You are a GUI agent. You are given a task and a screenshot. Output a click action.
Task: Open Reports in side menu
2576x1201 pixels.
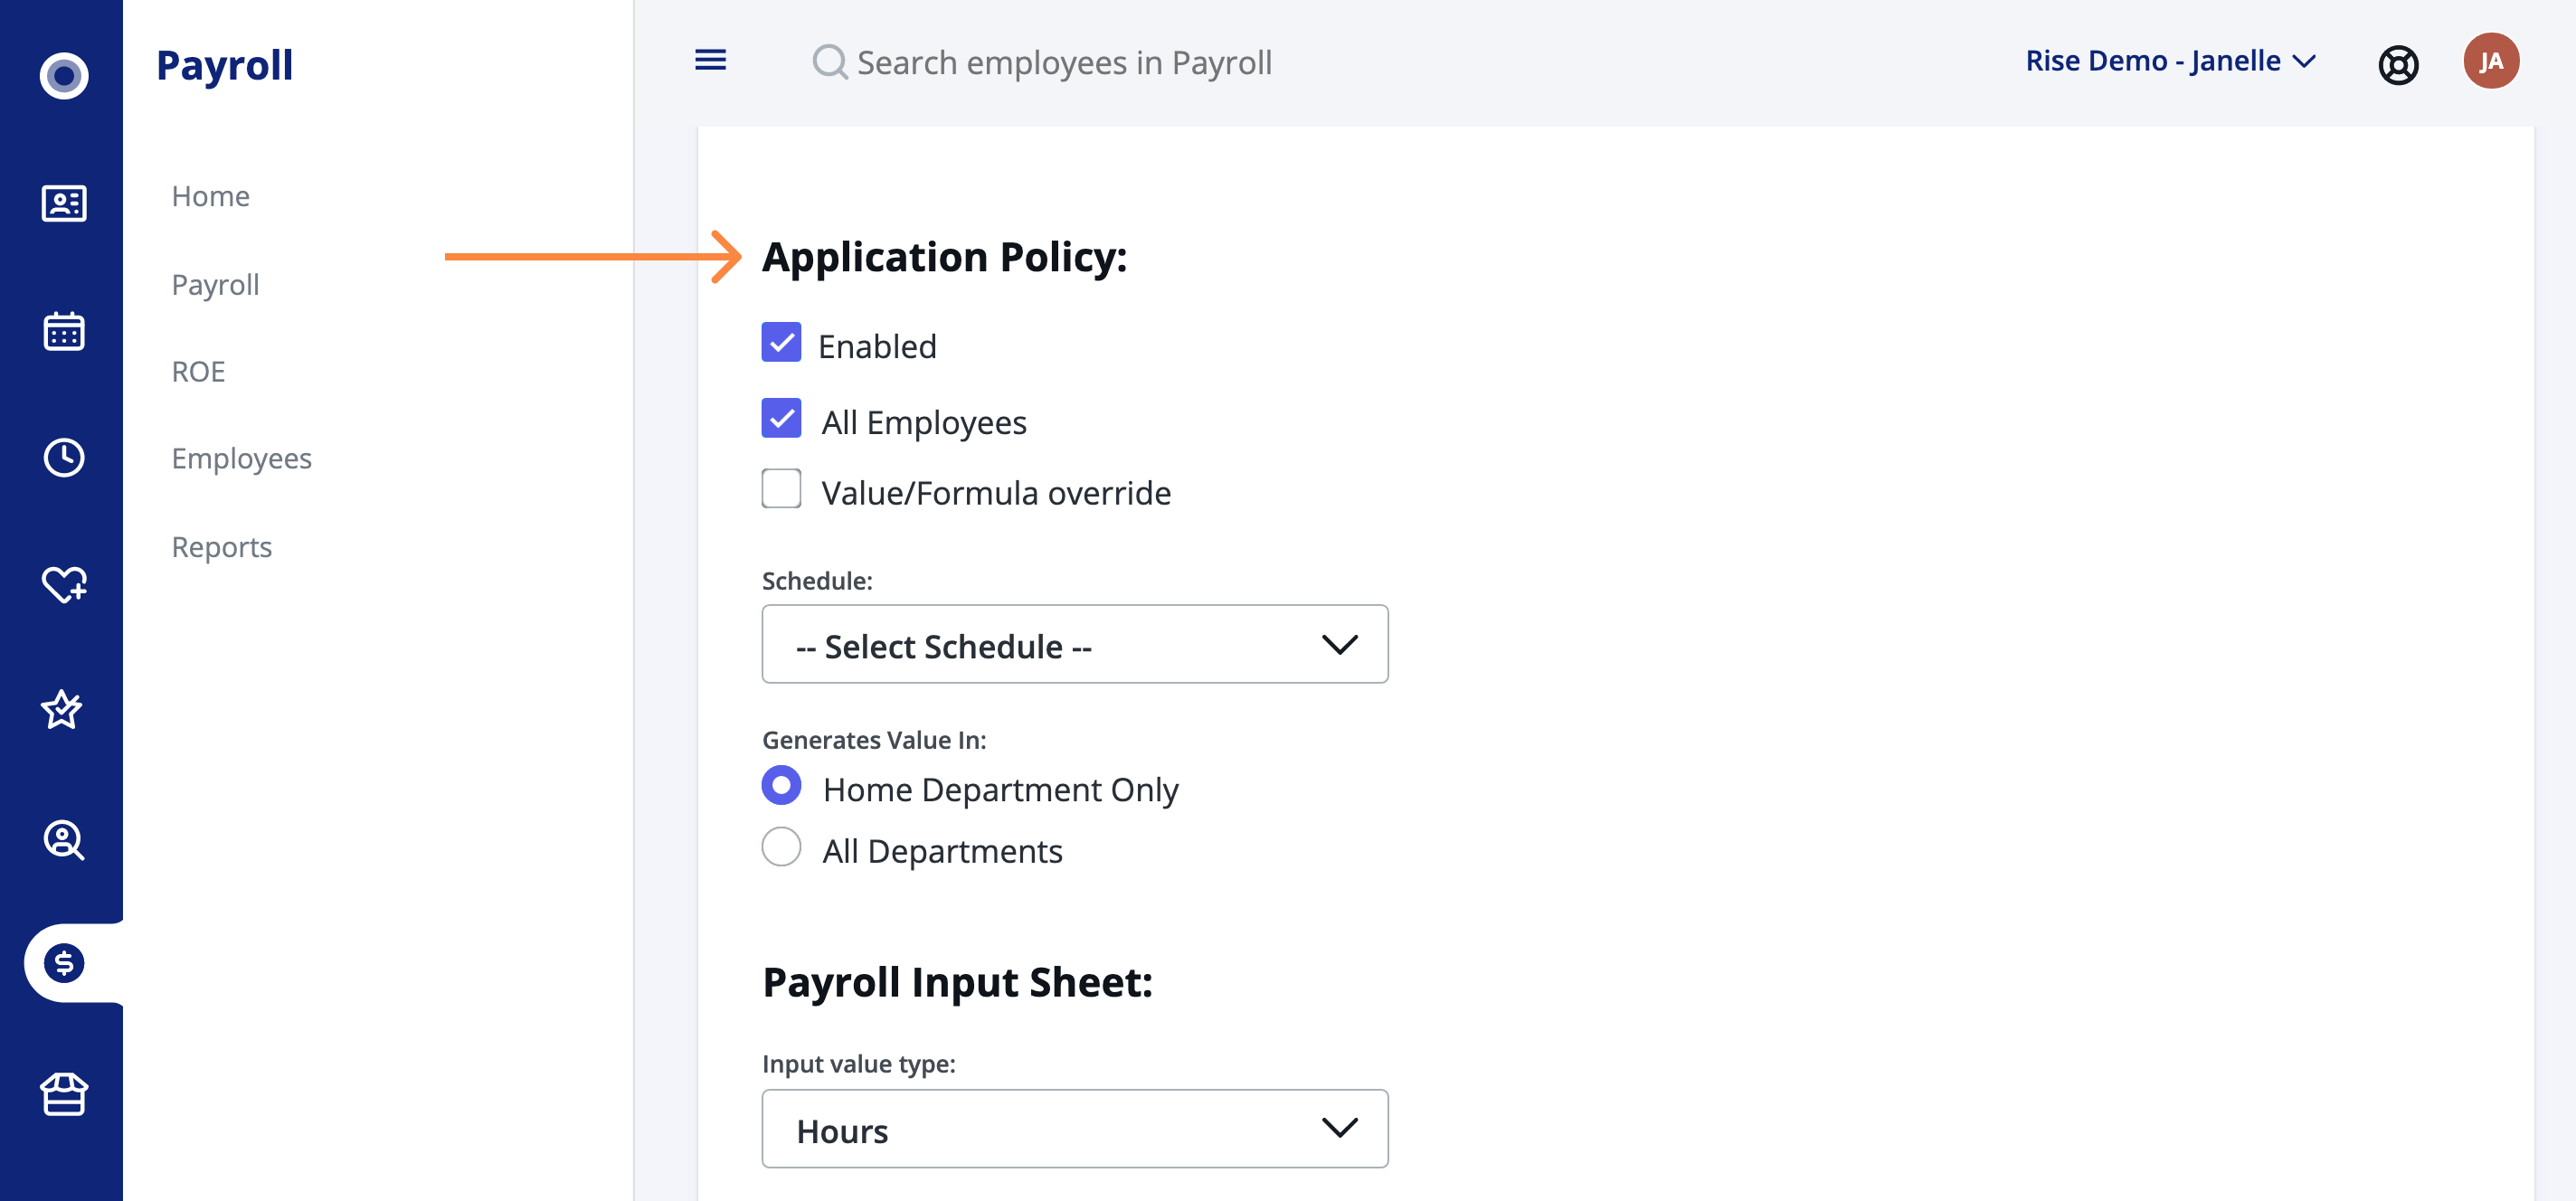[x=221, y=547]
